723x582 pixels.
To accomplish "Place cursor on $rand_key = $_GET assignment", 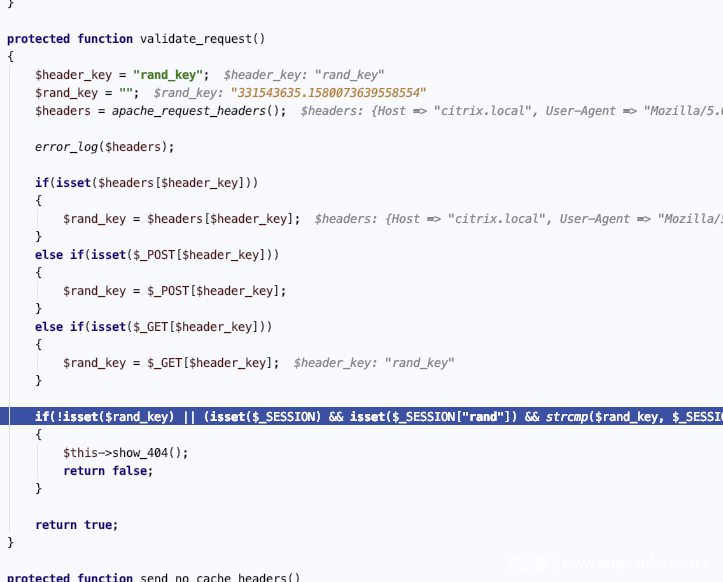I will pyautogui.click(x=171, y=363).
